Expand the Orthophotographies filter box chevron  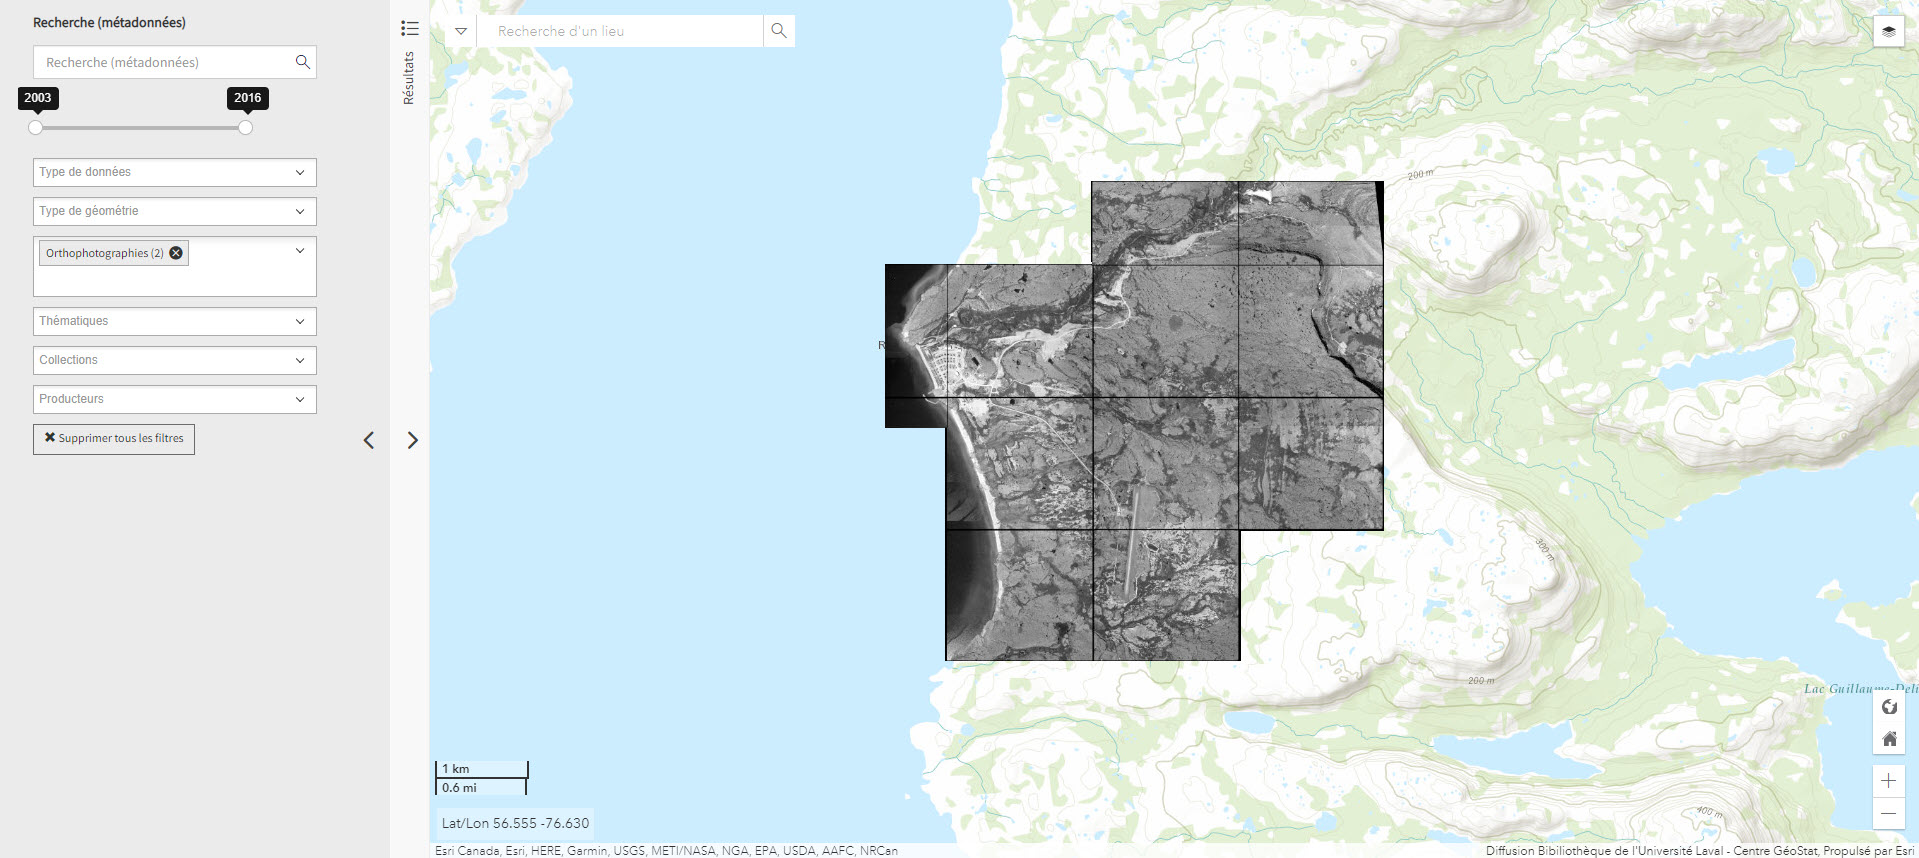[x=300, y=251]
